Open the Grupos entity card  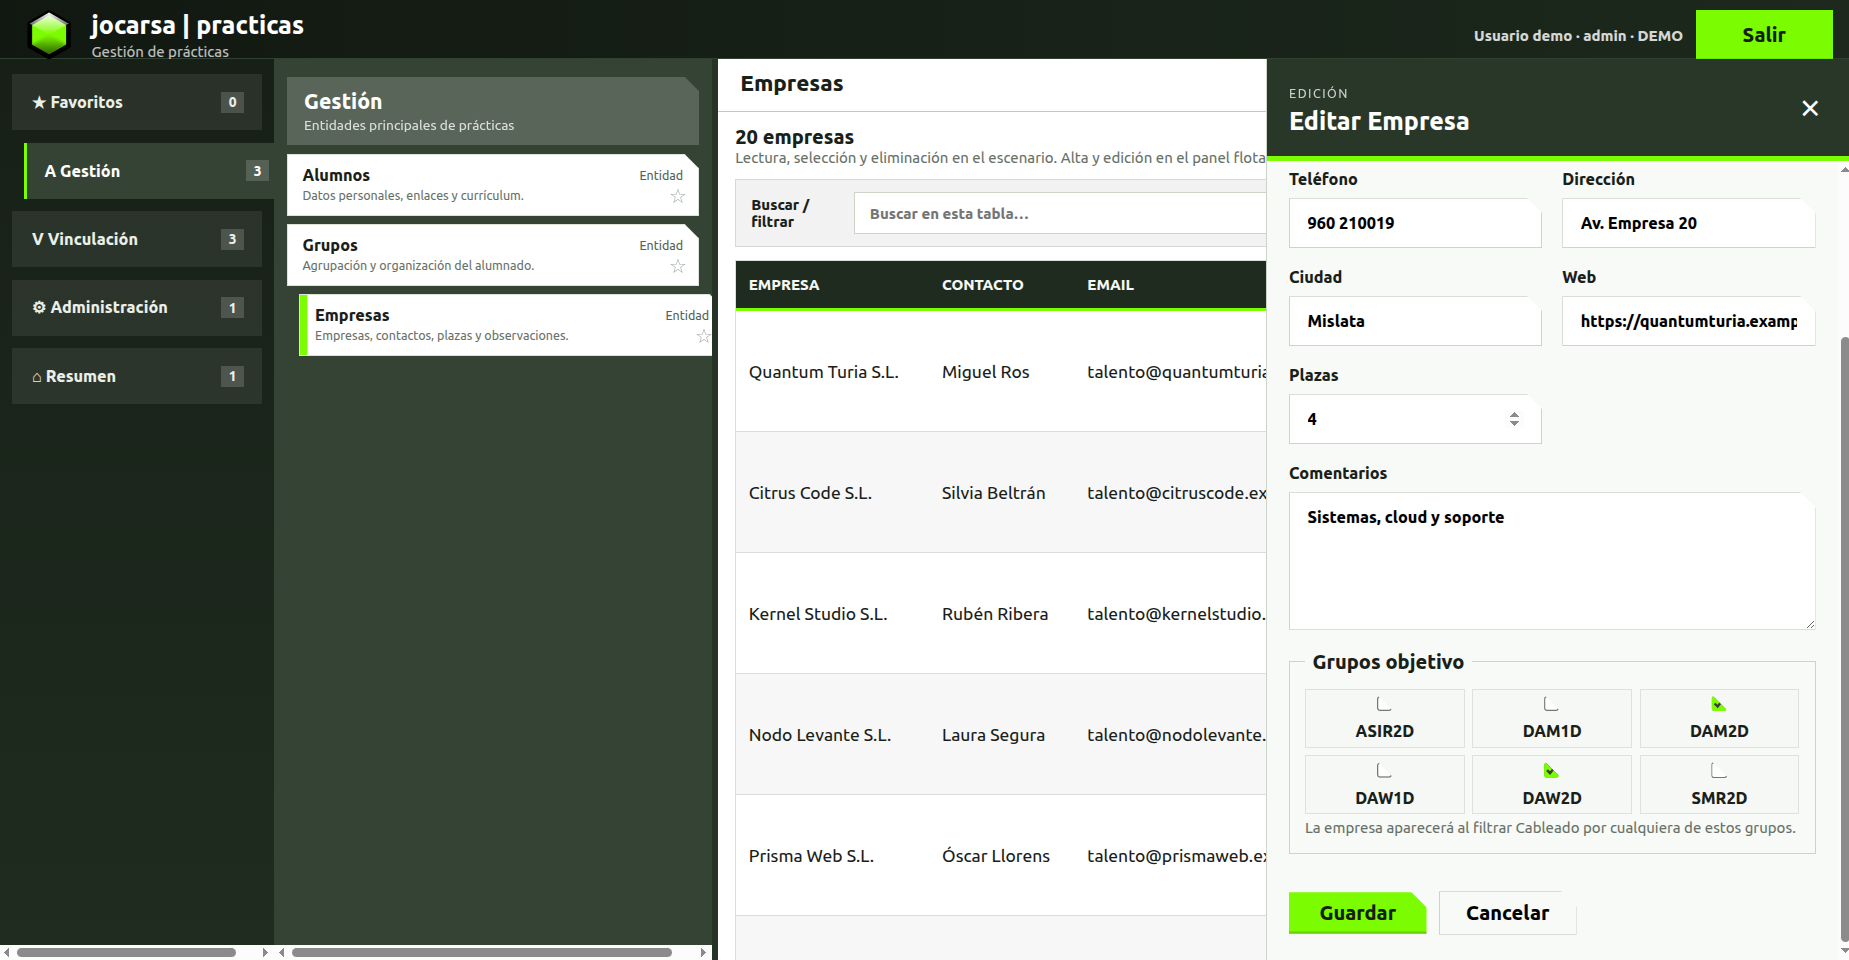(492, 255)
